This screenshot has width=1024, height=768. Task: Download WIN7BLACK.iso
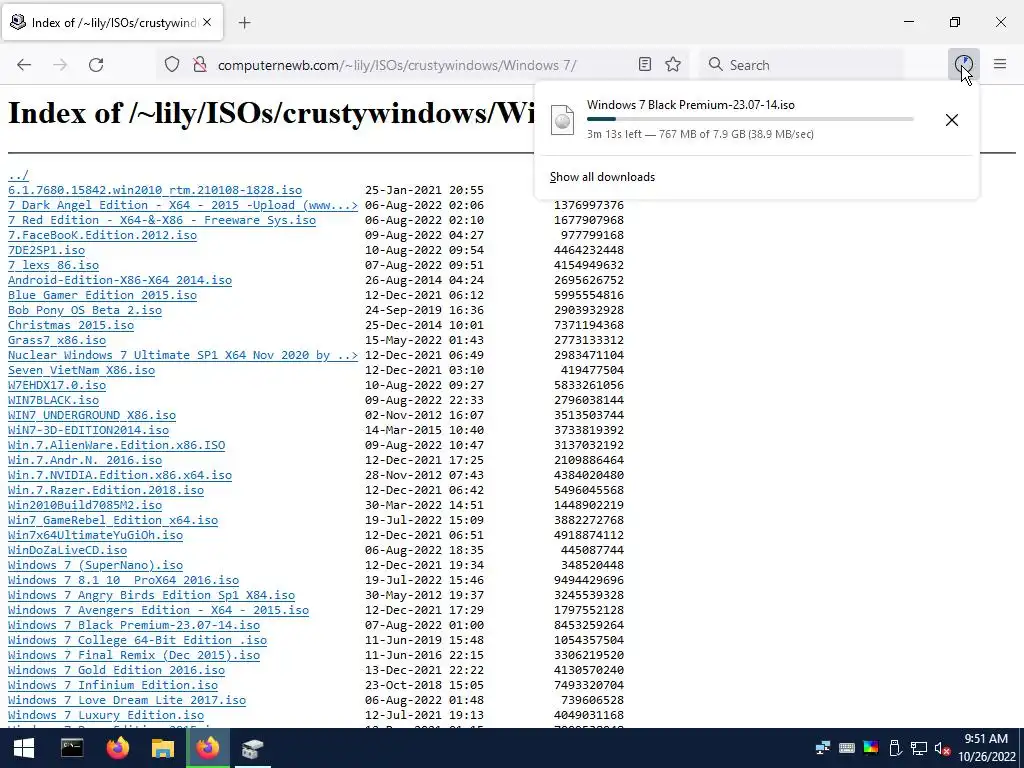pos(54,400)
